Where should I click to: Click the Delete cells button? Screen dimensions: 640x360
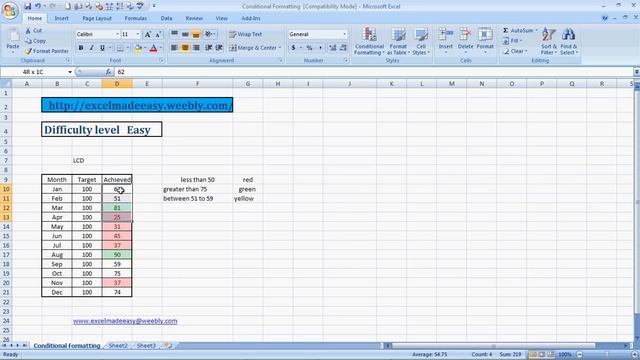[465, 40]
